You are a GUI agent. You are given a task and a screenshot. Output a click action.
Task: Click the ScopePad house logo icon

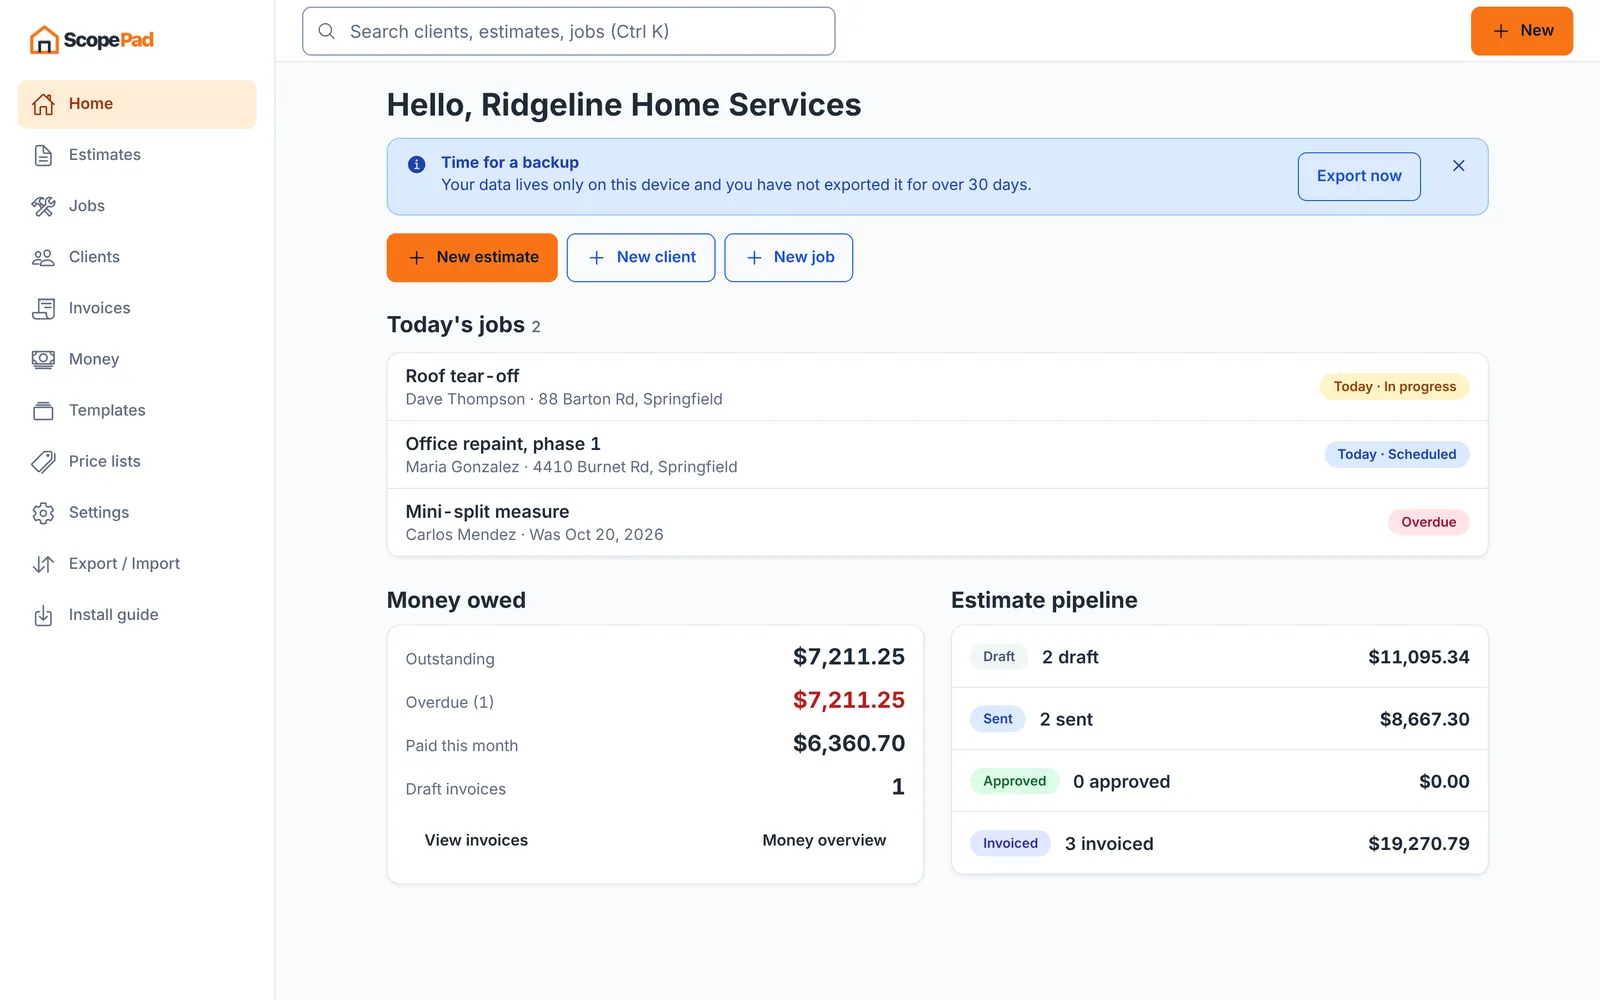point(44,40)
